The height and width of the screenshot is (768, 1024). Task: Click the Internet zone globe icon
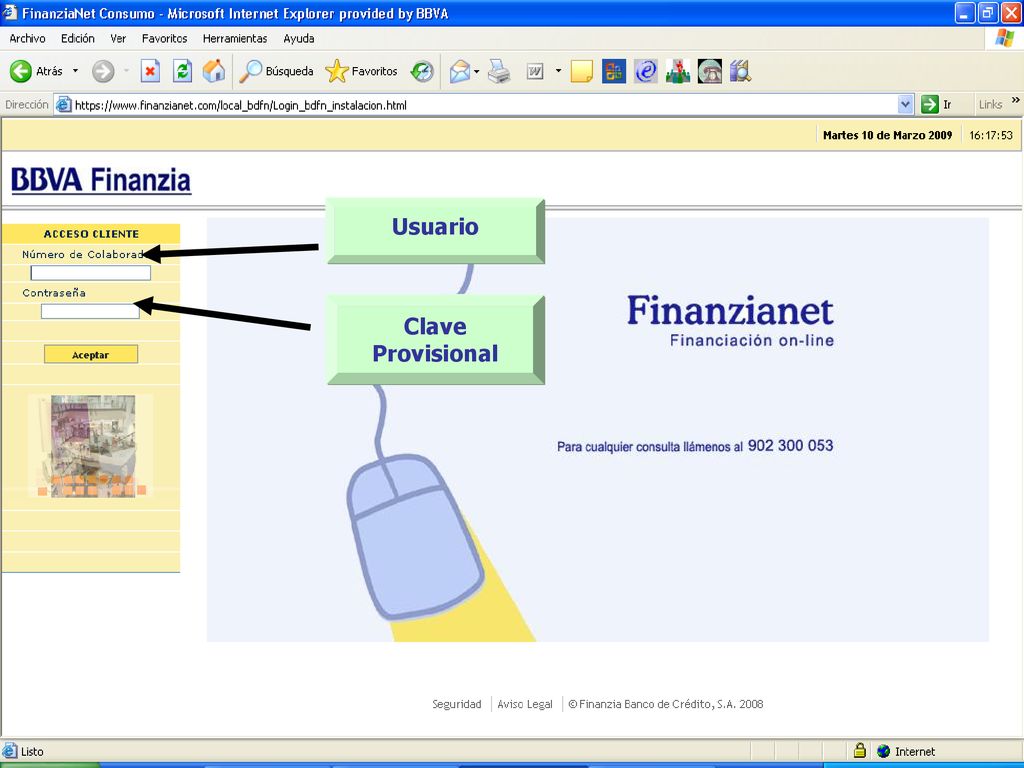[884, 751]
